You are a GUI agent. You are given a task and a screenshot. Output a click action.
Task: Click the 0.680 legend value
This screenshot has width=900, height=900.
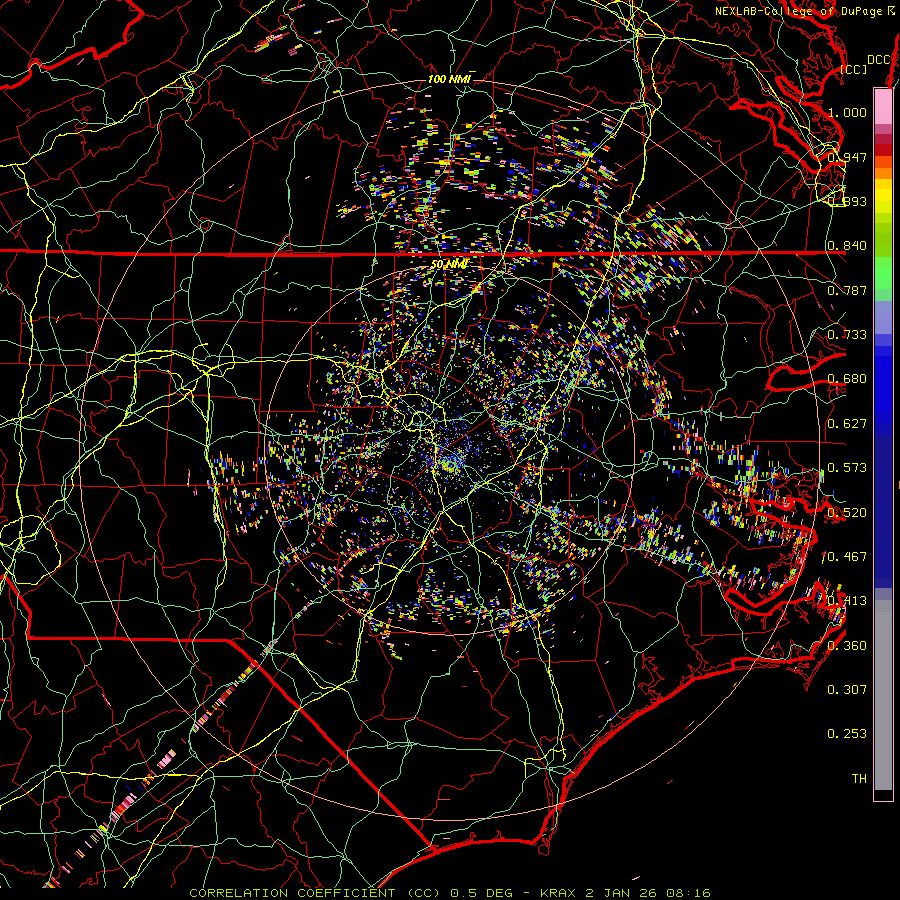[x=847, y=379]
